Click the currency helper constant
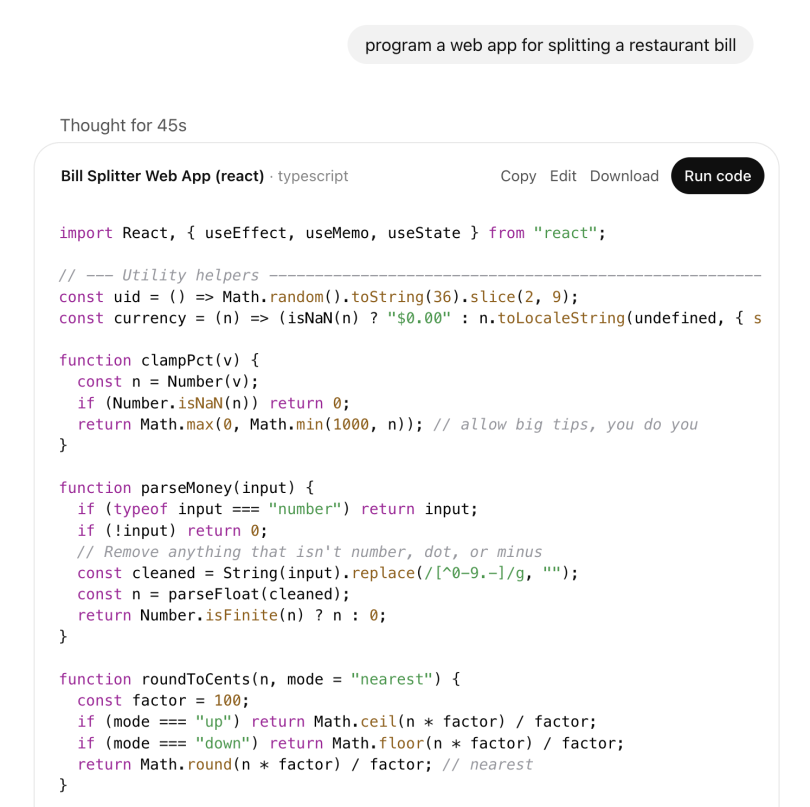The image size is (810, 807). click(x=250, y=318)
